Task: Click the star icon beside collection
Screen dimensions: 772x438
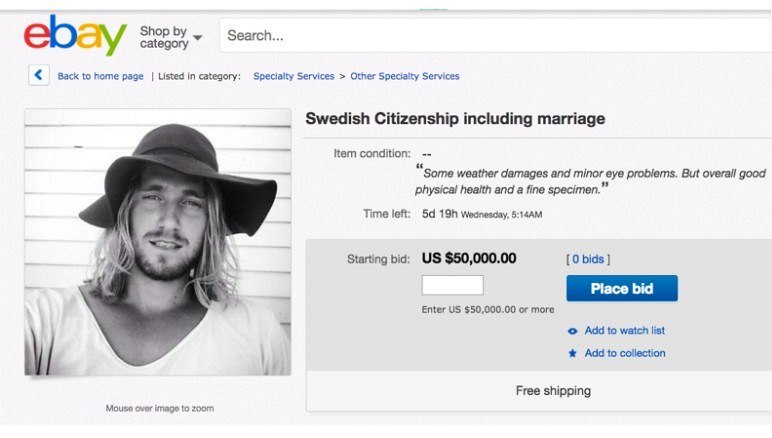Action: (x=572, y=353)
